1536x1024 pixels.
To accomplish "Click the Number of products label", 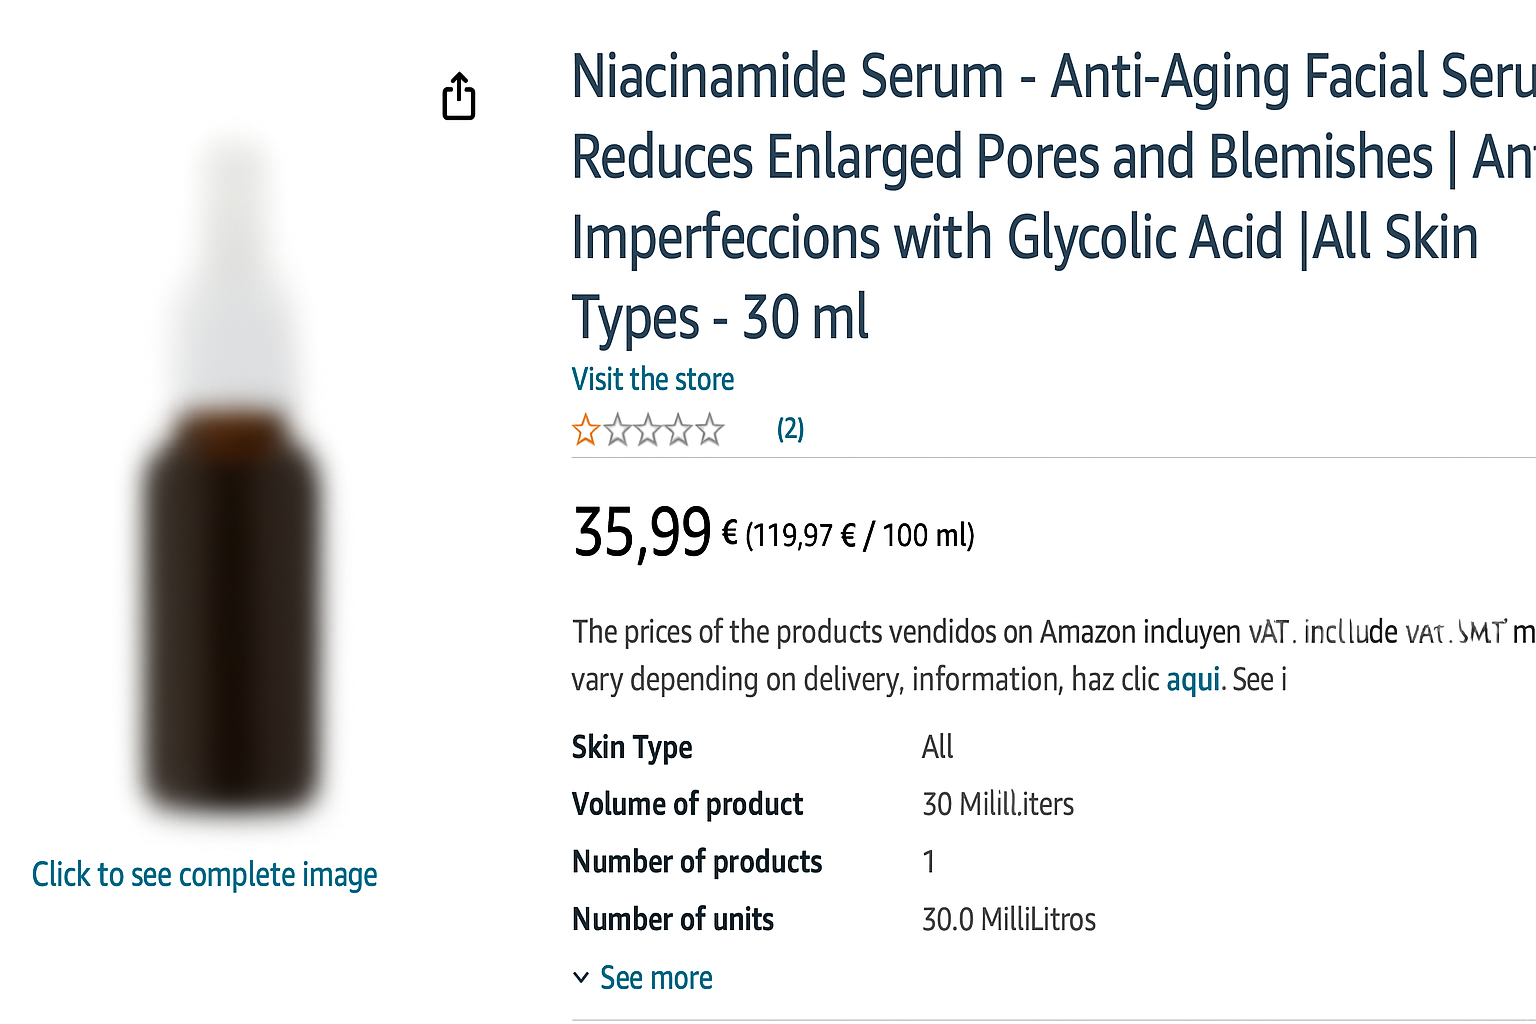I will point(697,862).
